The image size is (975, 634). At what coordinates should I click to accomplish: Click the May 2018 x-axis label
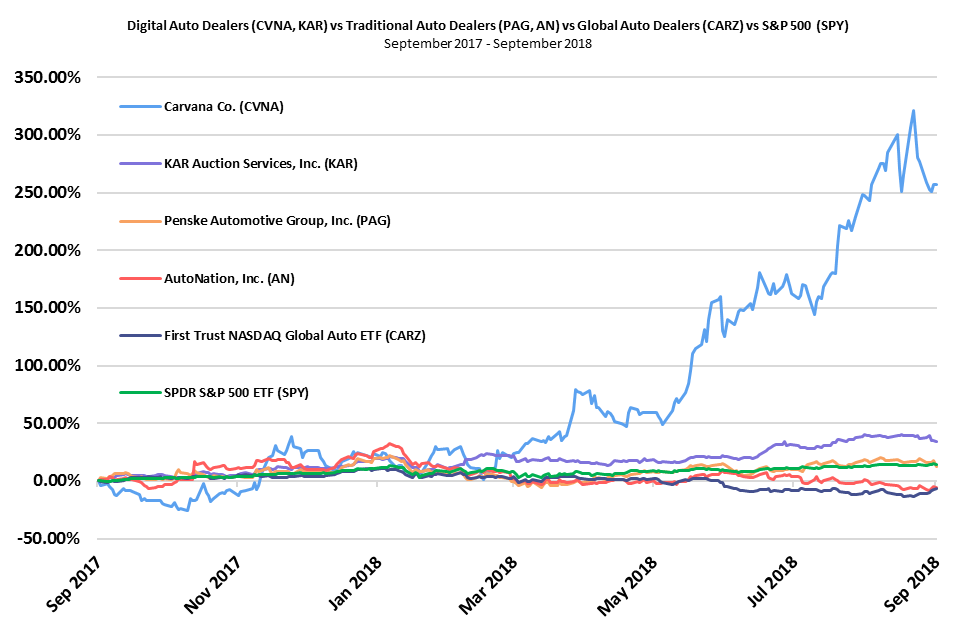pos(627,586)
